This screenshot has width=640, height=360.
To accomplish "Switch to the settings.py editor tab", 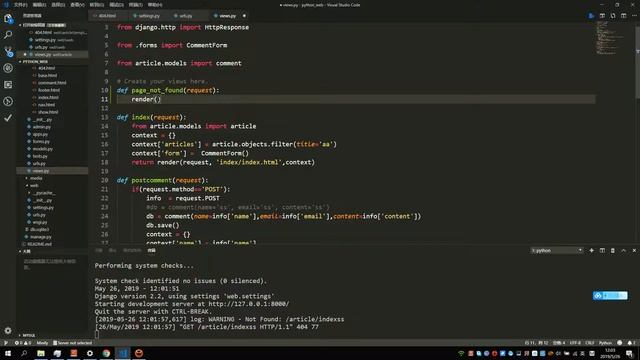I will click(149, 16).
